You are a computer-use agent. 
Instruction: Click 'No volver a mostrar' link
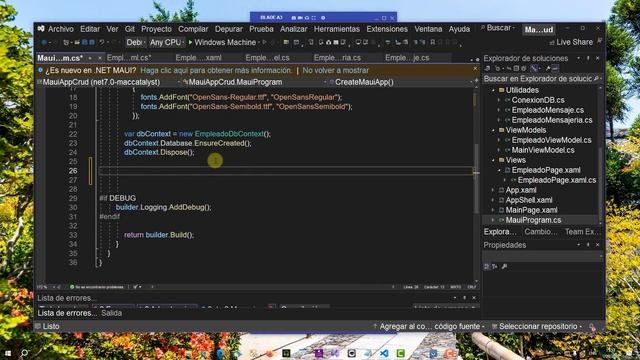[x=336, y=70]
